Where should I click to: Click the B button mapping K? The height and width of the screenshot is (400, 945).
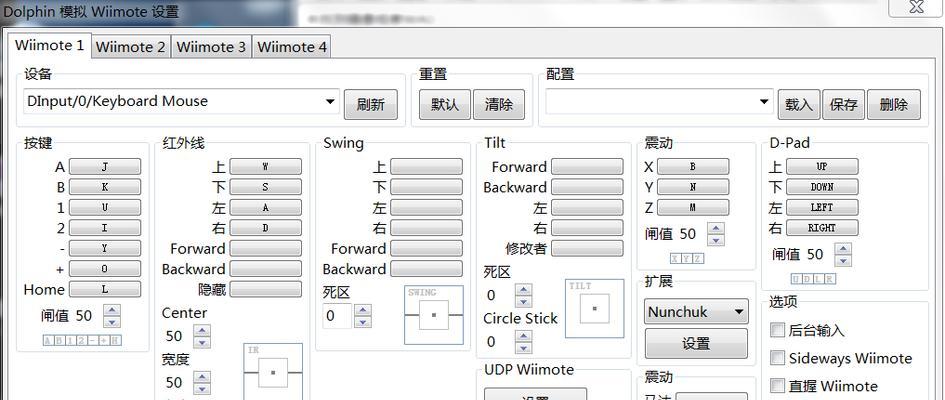(x=105, y=187)
